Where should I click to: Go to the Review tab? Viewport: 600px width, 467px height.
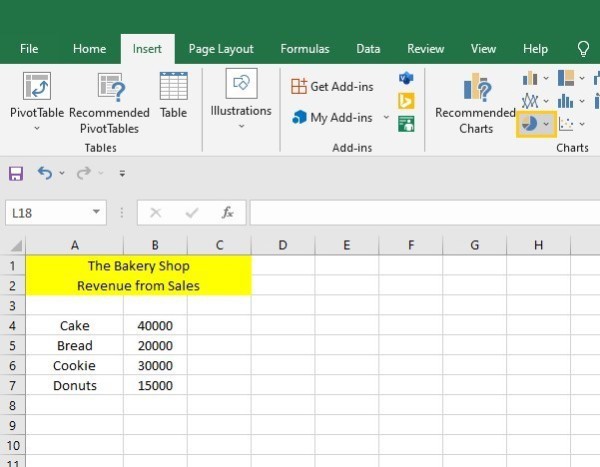coord(426,49)
